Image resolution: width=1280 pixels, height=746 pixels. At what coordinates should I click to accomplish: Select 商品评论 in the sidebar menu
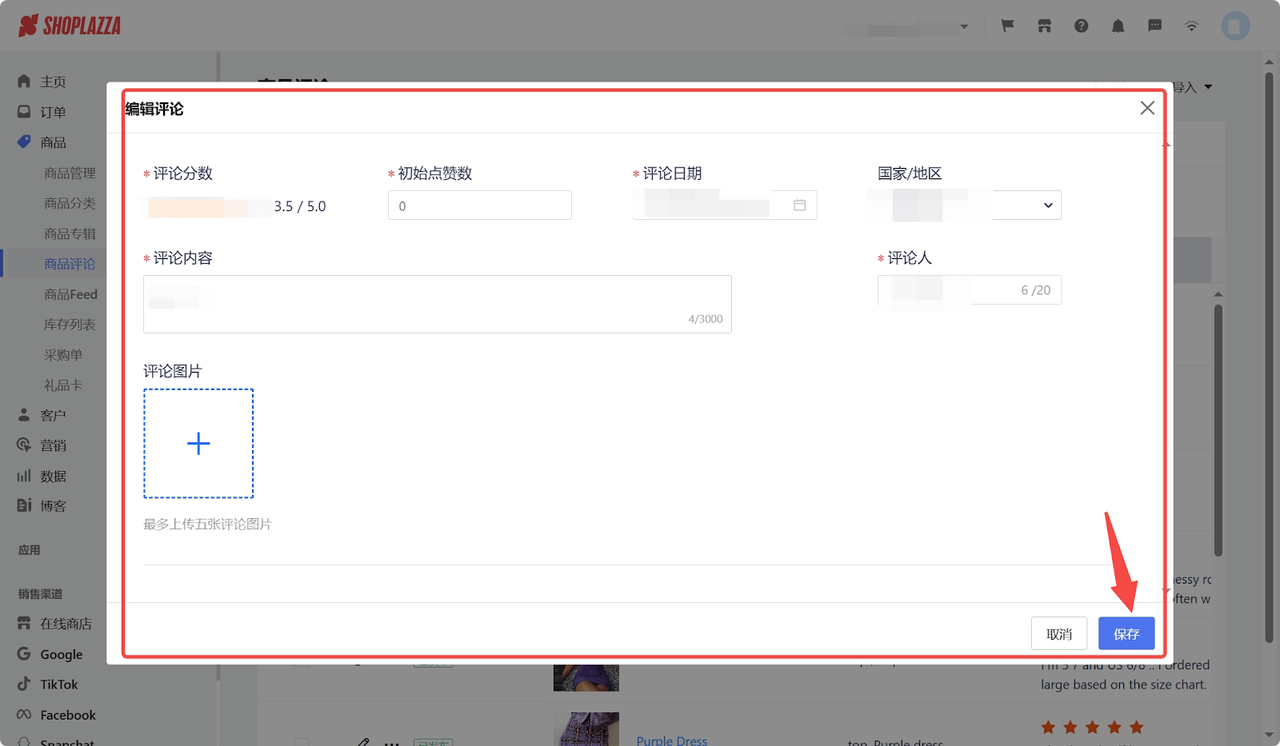[70, 263]
